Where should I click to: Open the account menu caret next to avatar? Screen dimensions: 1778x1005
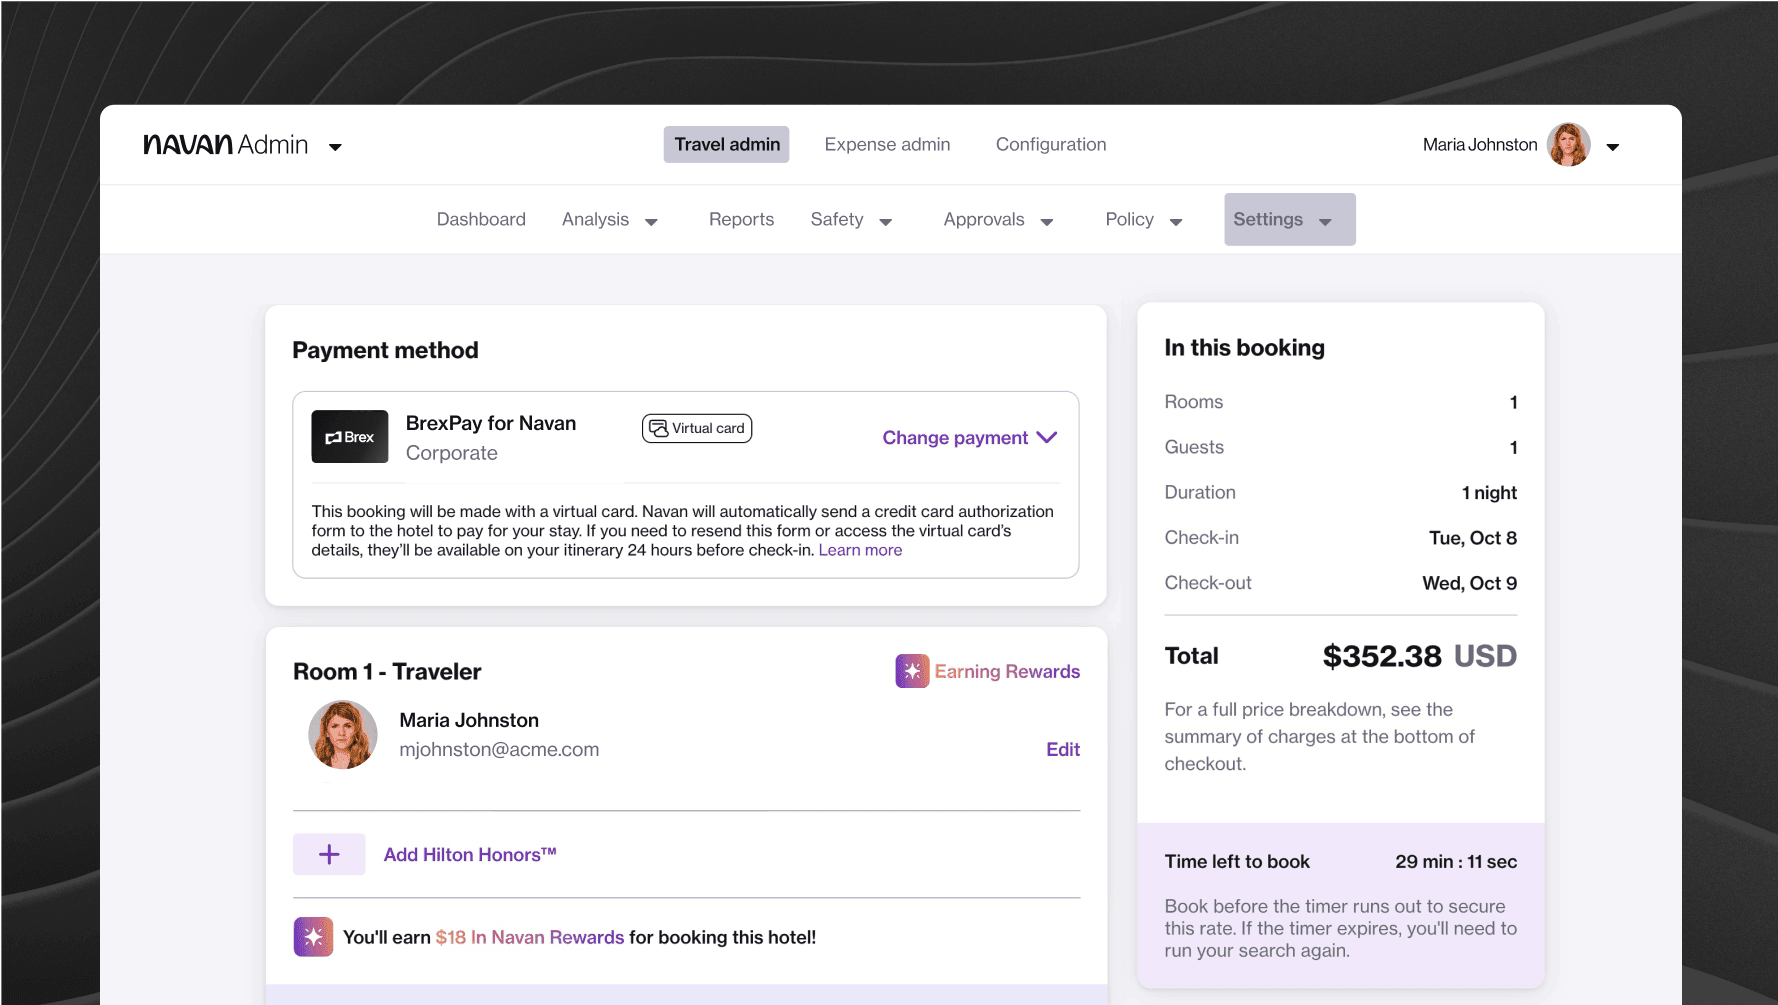1613,146
